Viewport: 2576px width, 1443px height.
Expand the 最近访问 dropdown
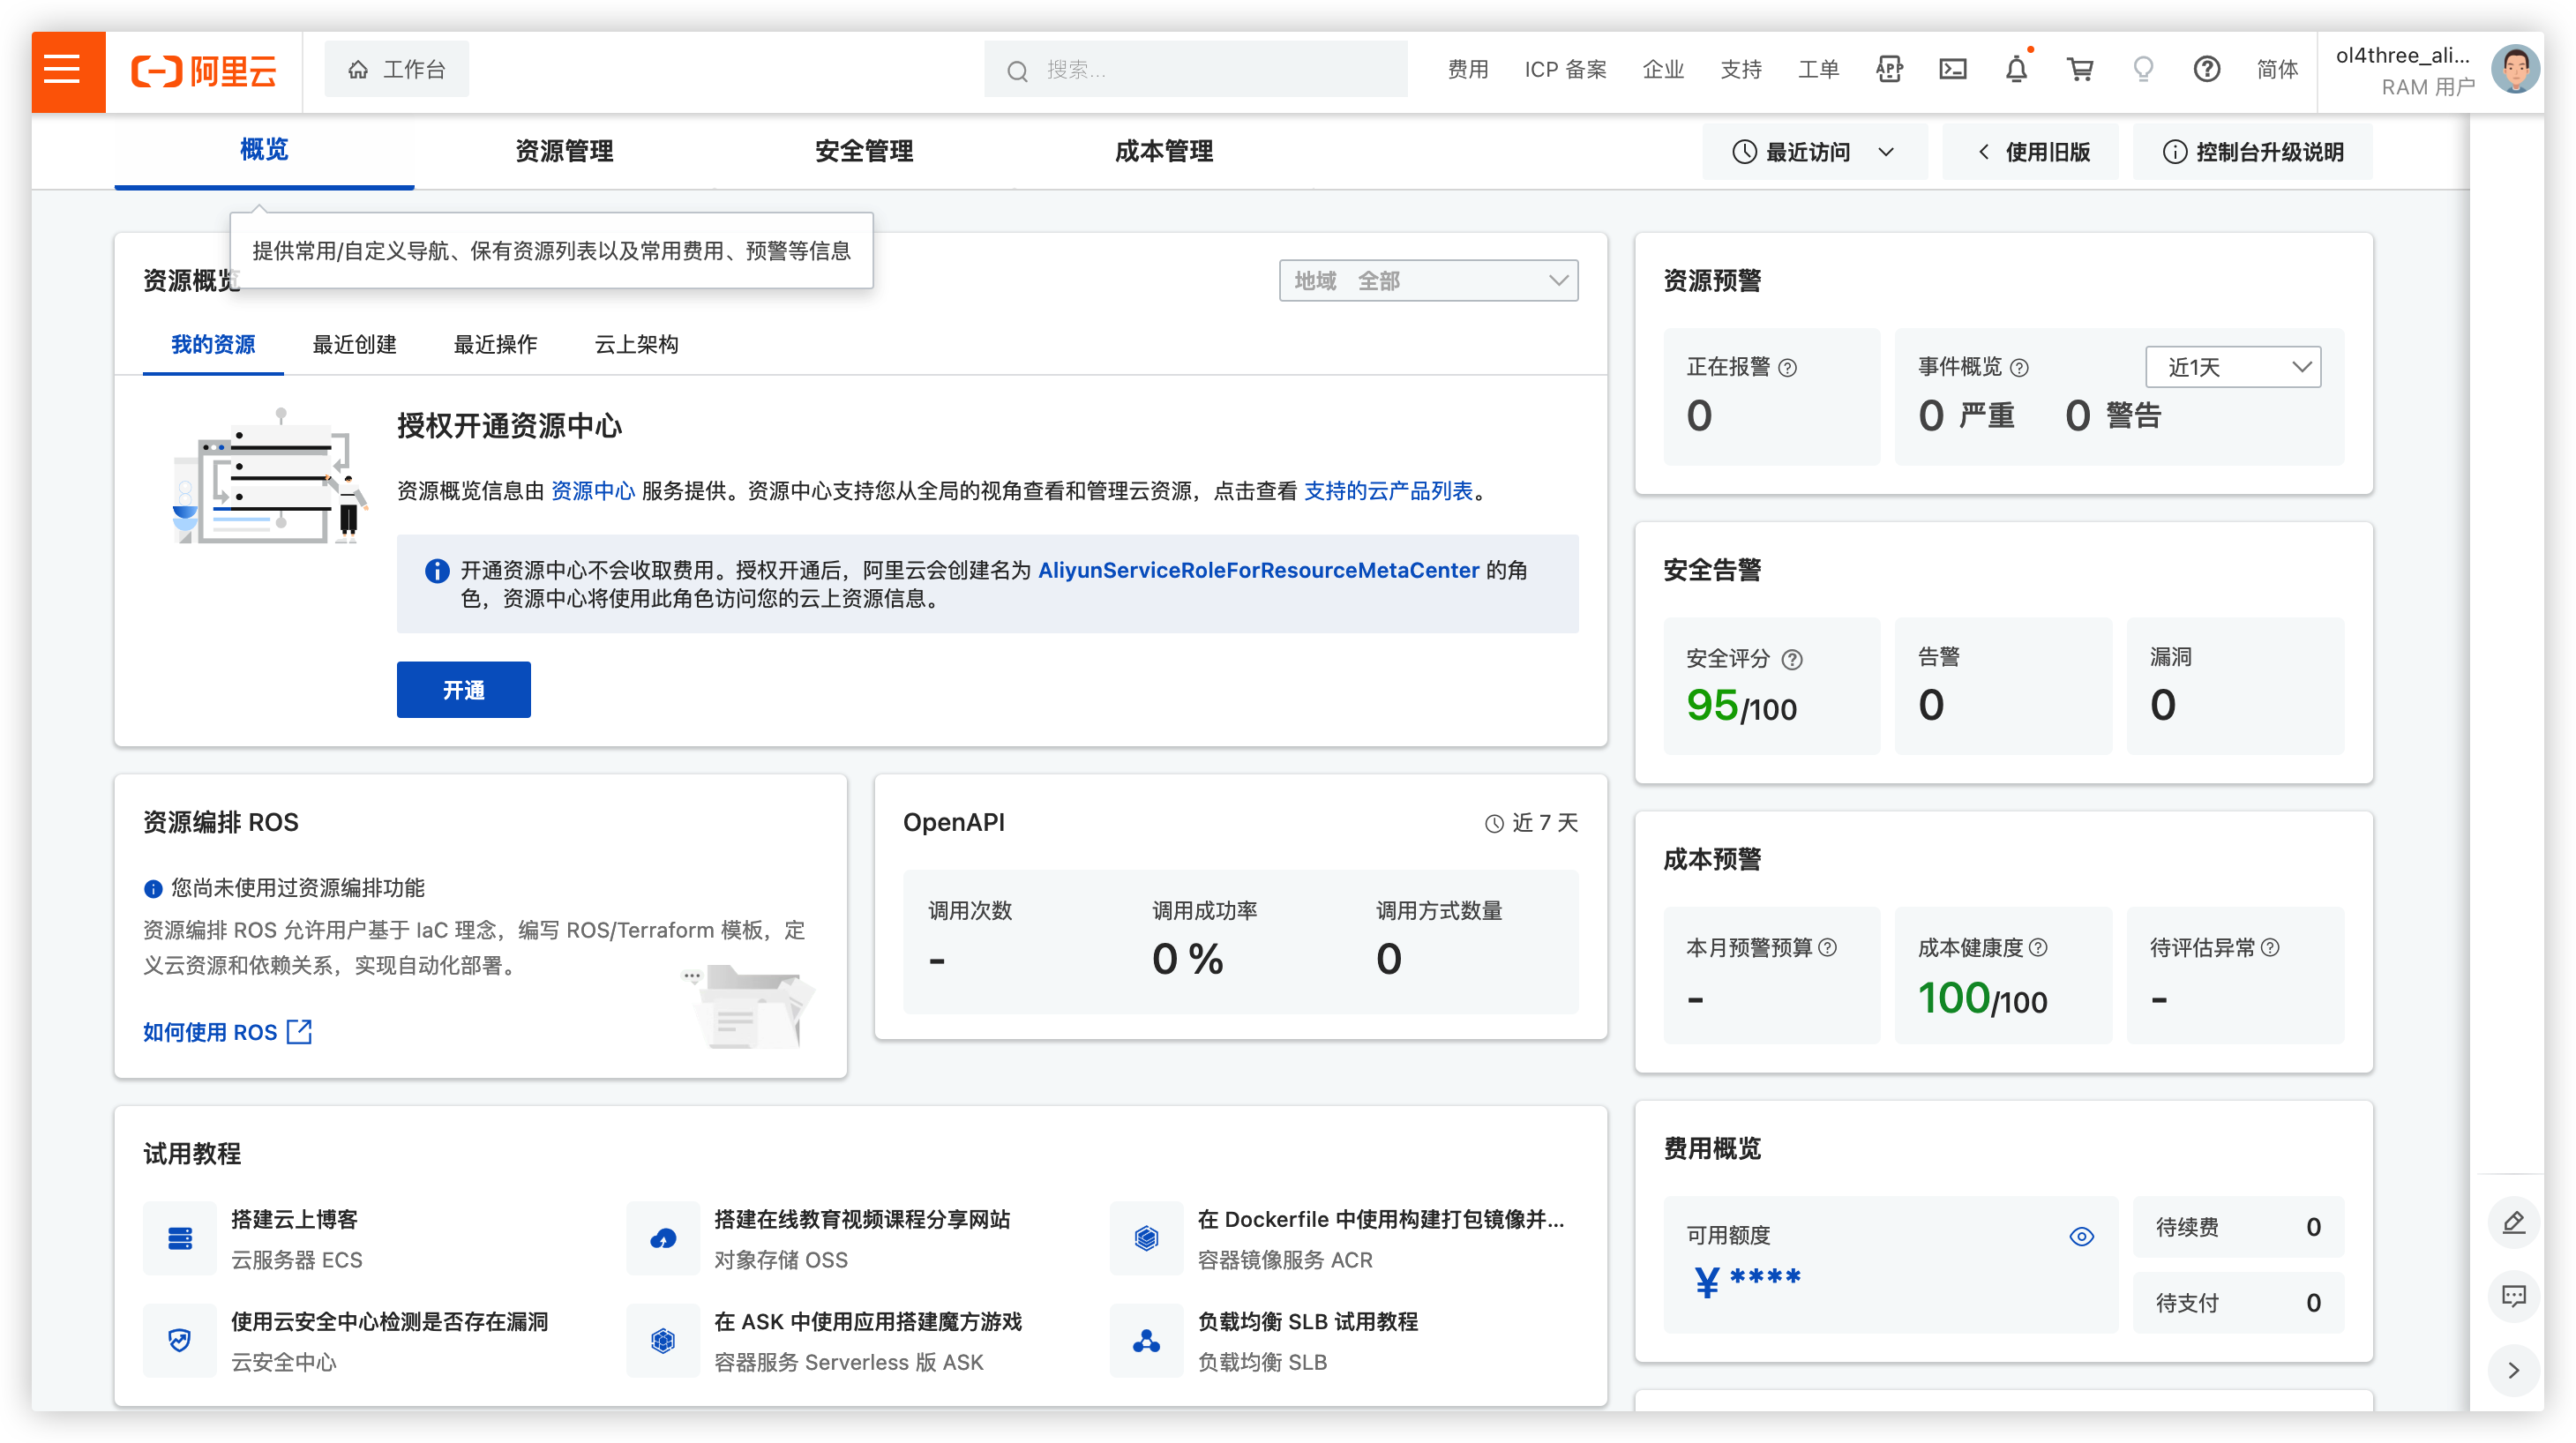pos(1814,152)
